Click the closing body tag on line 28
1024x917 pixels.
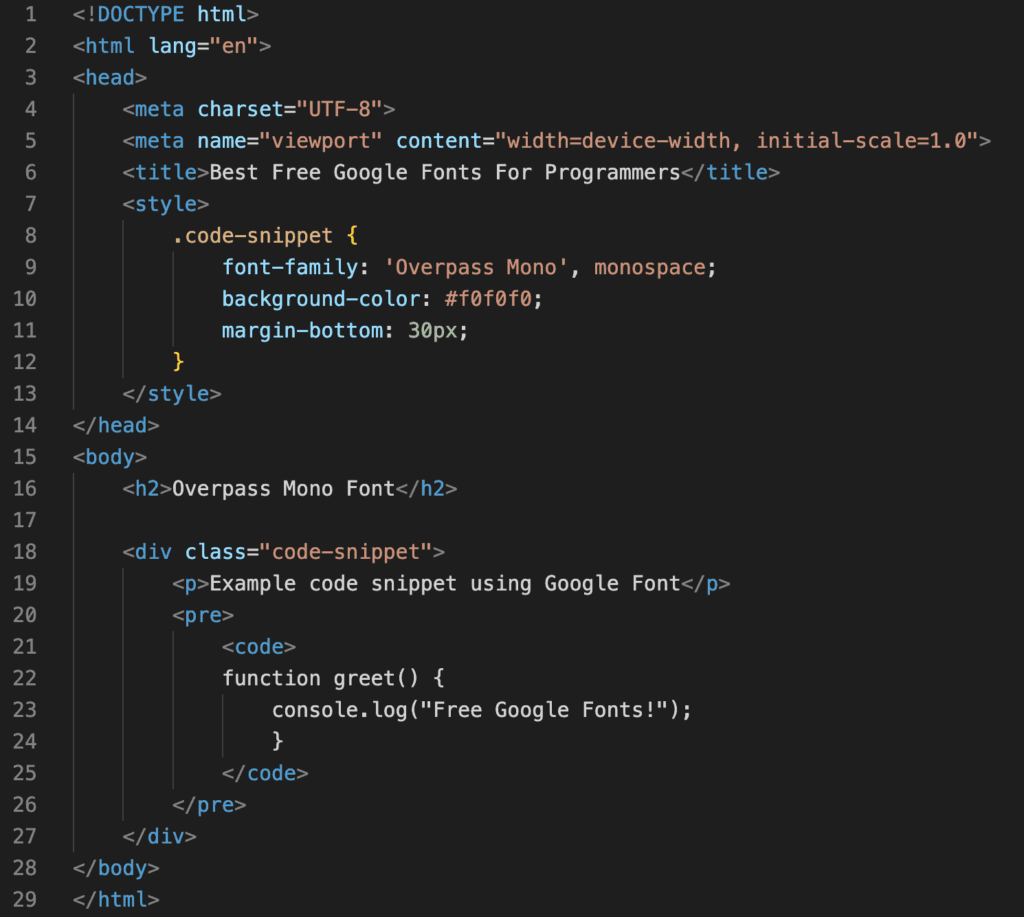[x=116, y=867]
